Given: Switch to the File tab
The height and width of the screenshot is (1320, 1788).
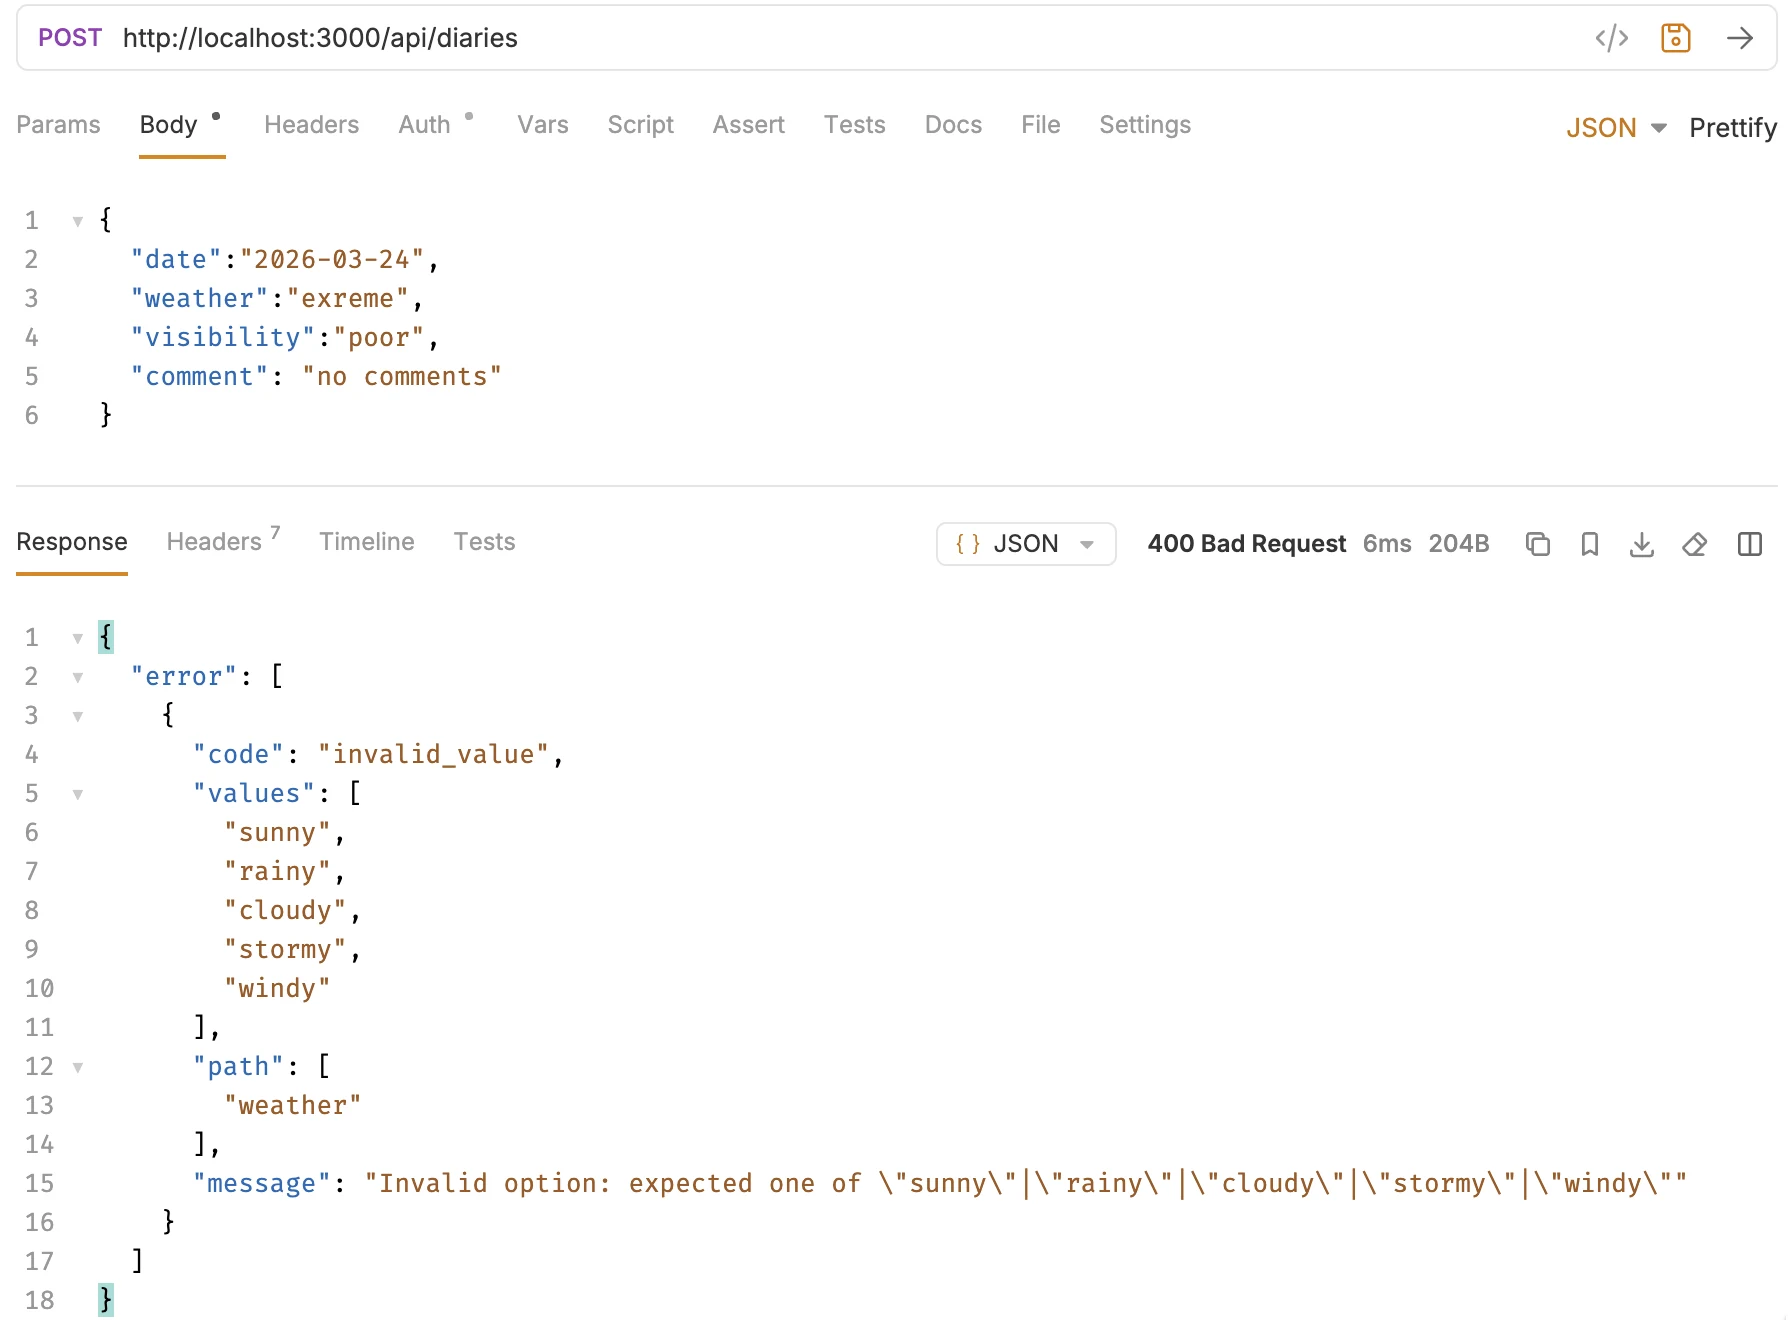Looking at the screenshot, I should [x=1041, y=125].
